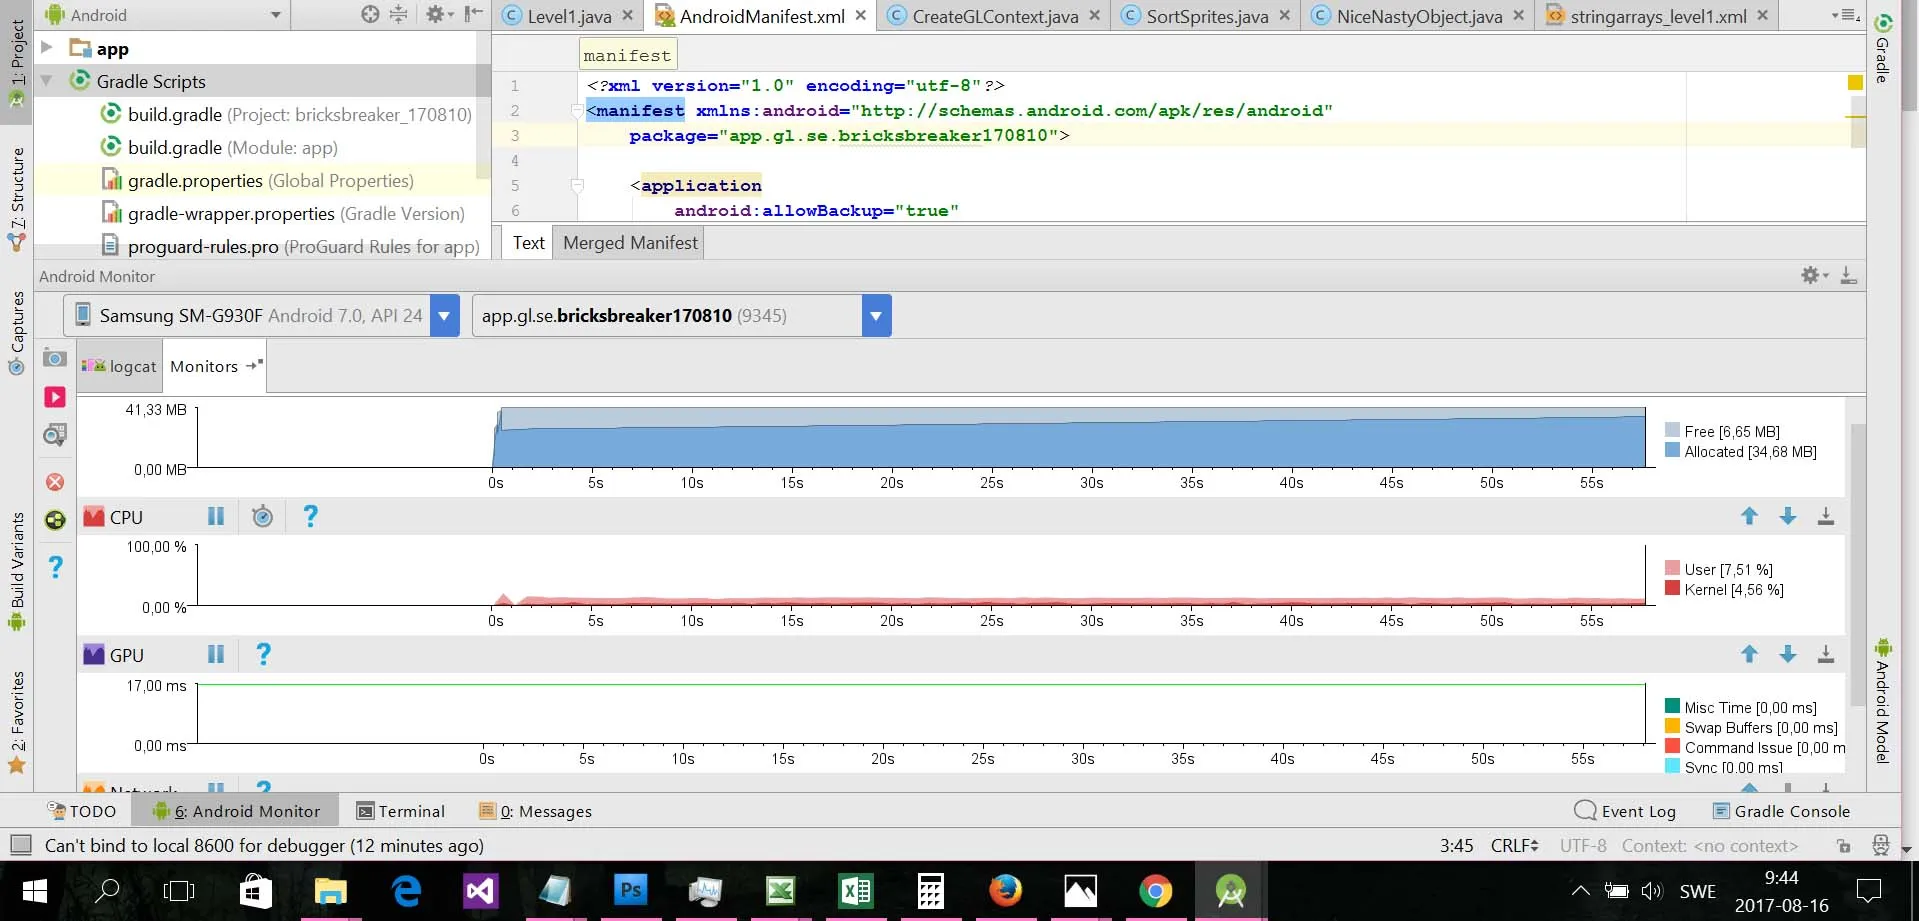Minimize the GPU monitor
This screenshot has width=1919, height=921.
click(x=1825, y=654)
